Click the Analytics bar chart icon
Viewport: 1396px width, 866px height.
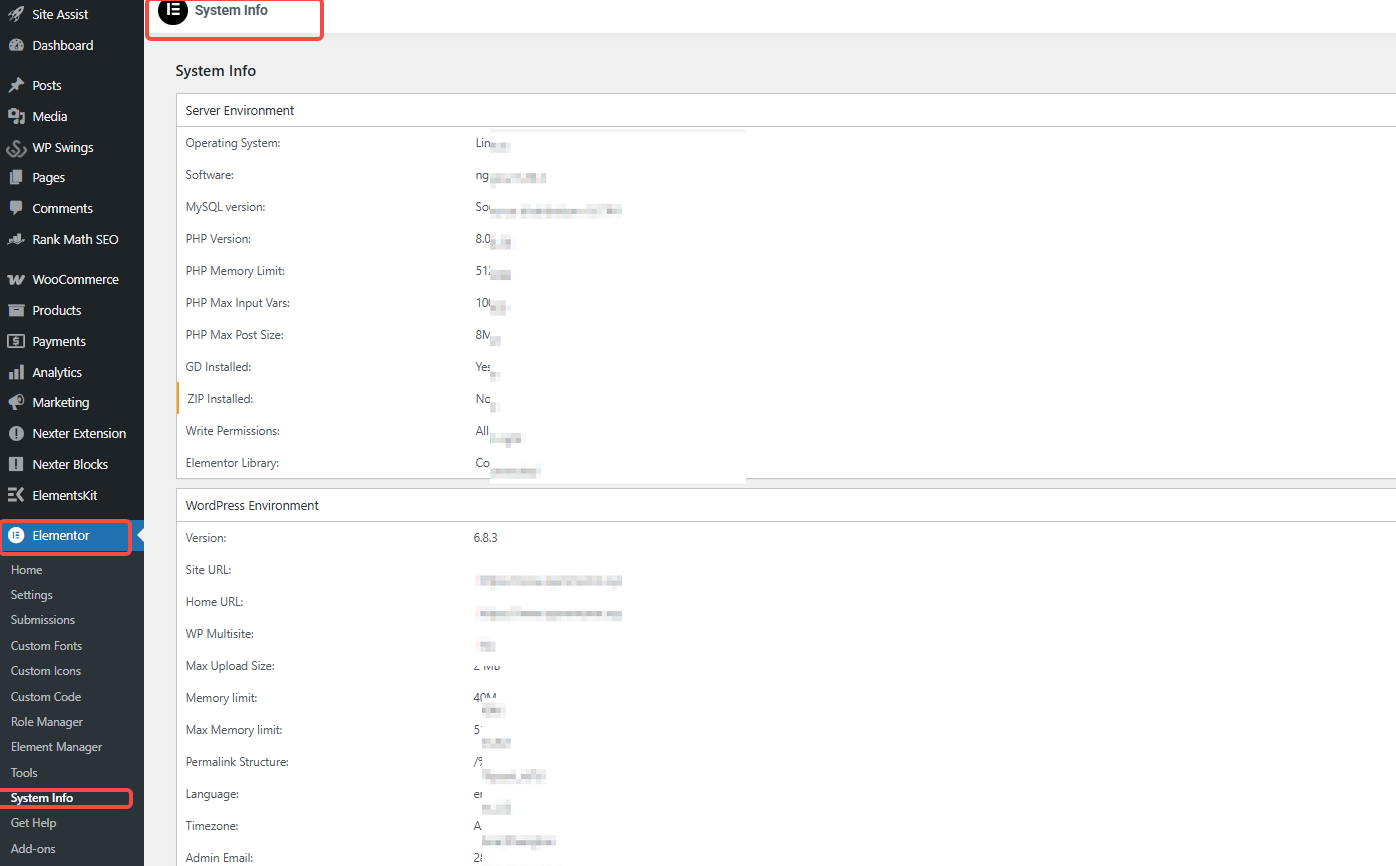point(16,372)
